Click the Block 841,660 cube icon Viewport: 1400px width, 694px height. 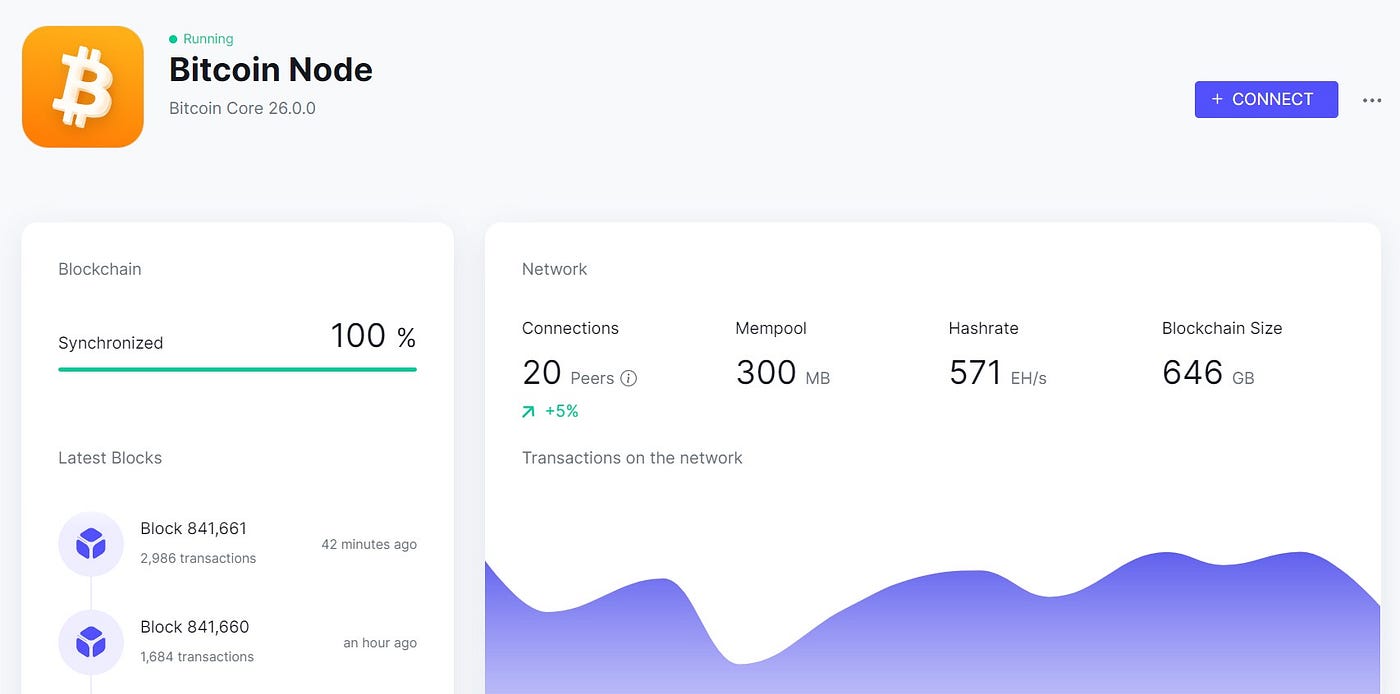coord(91,642)
